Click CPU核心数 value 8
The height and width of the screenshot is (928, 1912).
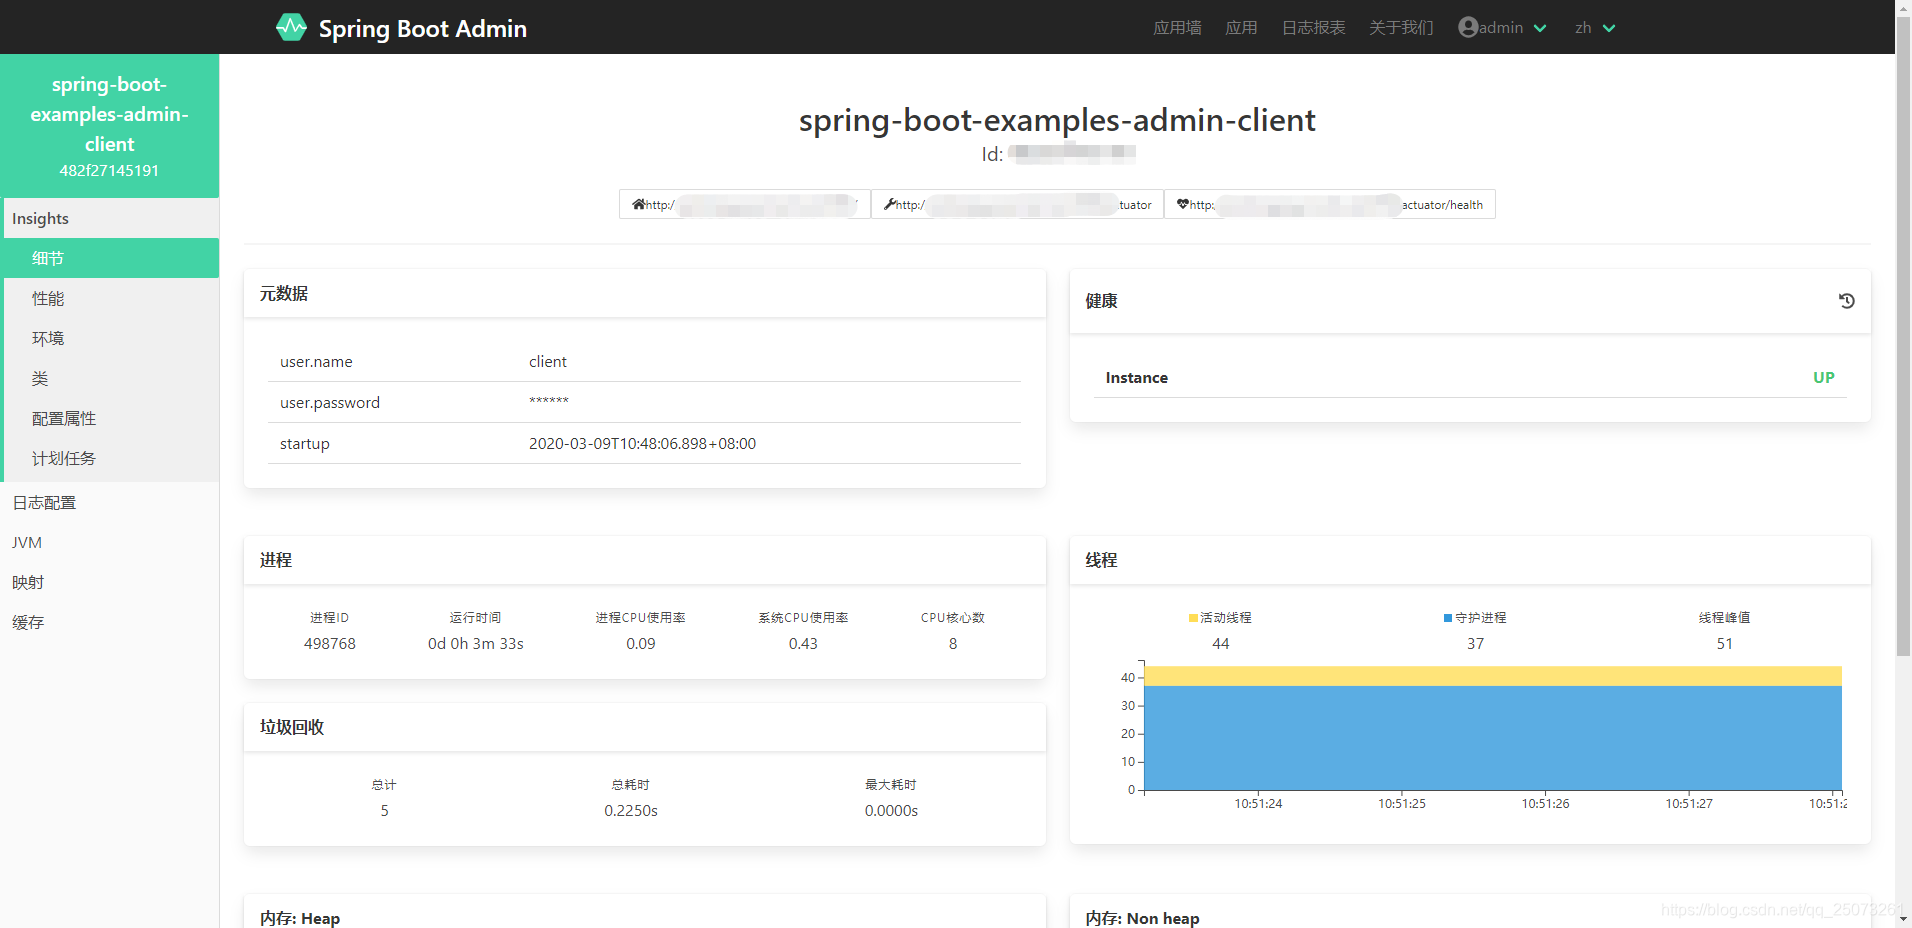pyautogui.click(x=953, y=643)
